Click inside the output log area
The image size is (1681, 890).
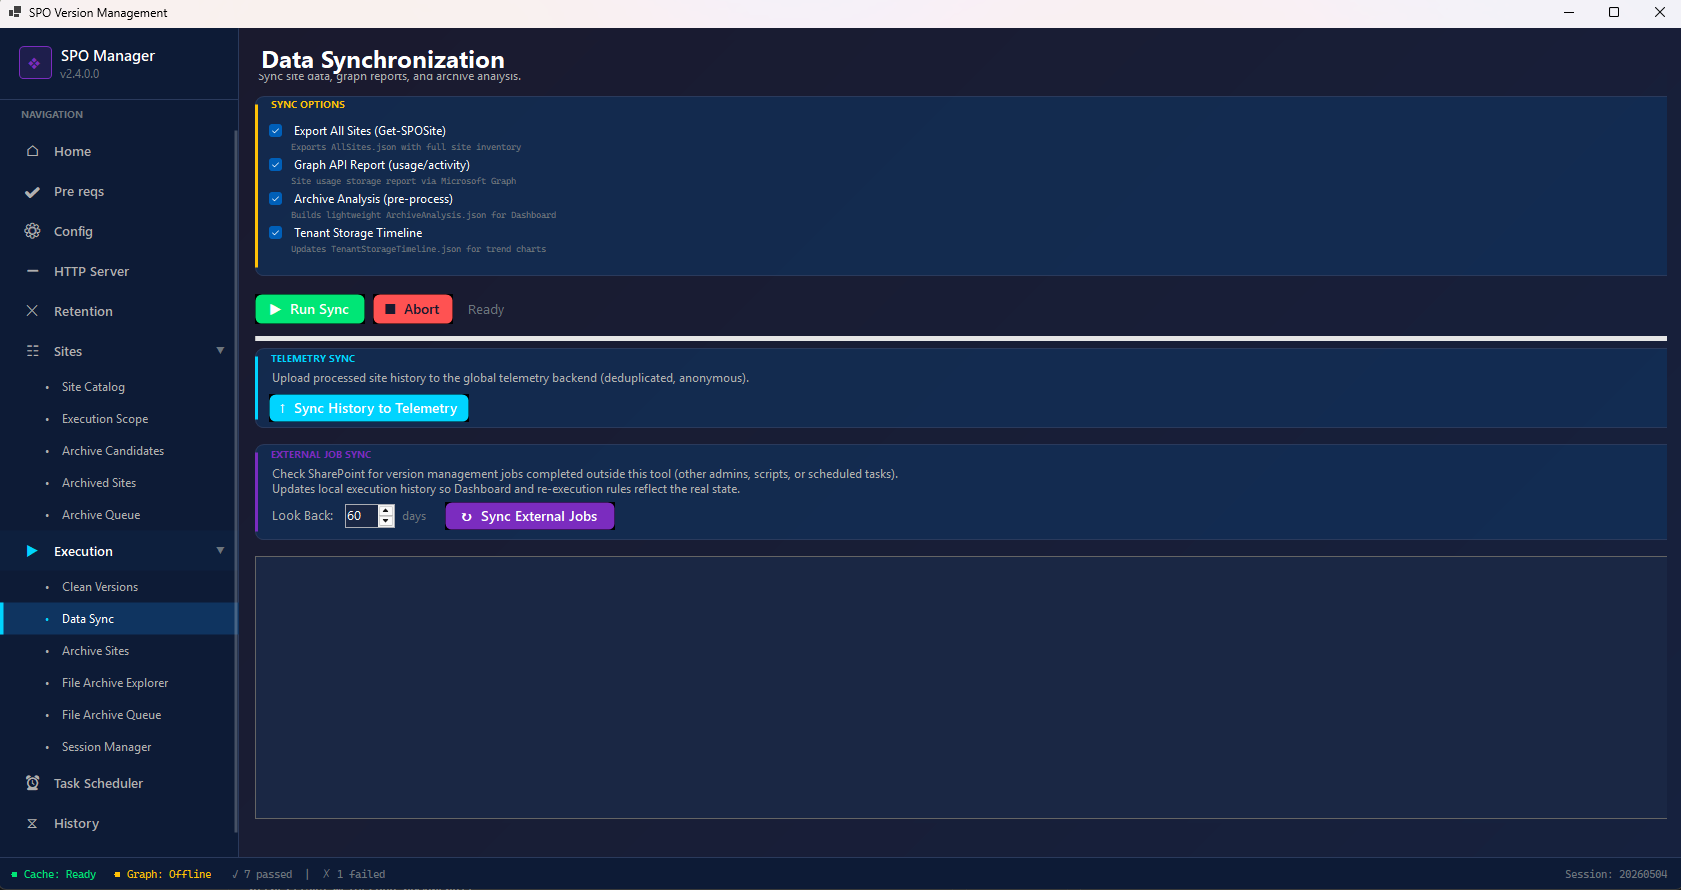(961, 687)
